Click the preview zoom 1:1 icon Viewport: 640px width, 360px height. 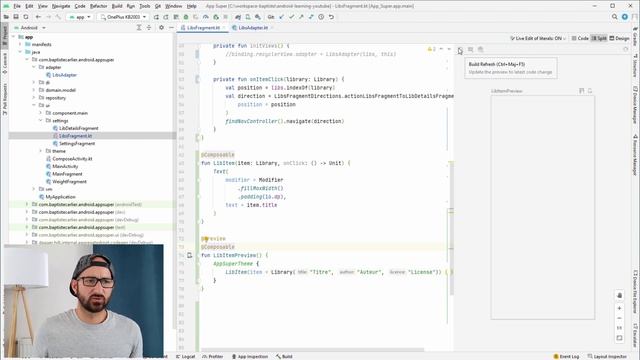point(619,328)
